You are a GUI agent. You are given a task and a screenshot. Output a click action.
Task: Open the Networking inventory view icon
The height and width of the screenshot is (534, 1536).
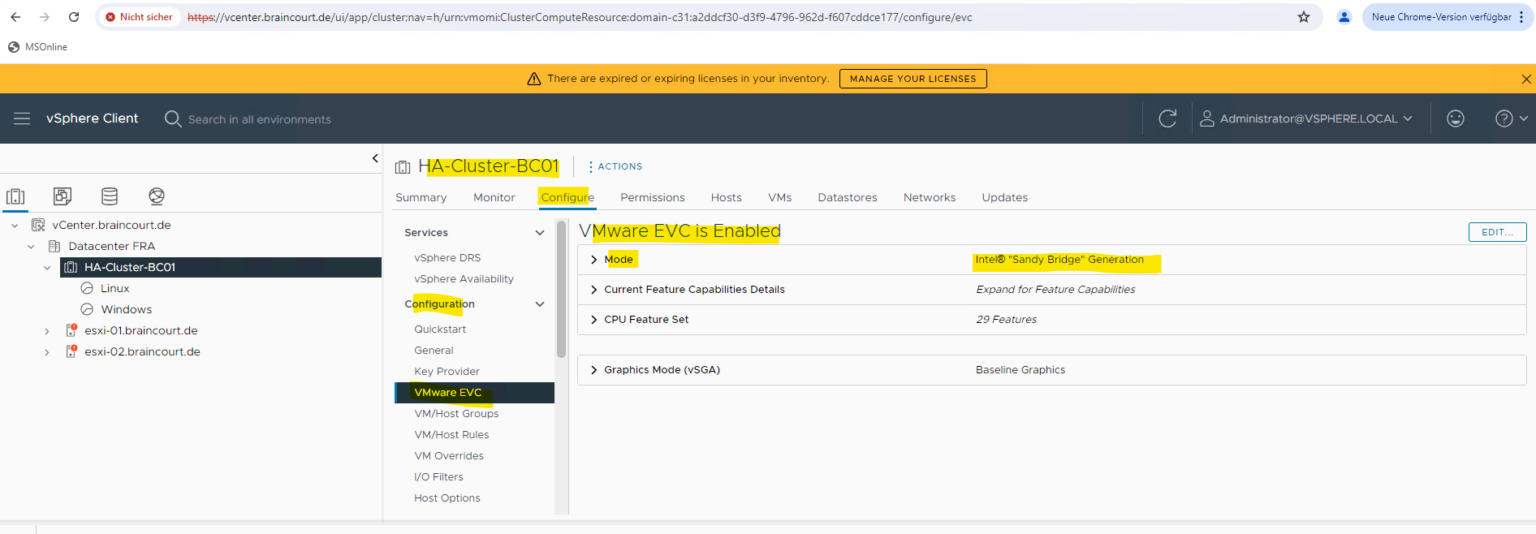click(x=156, y=196)
